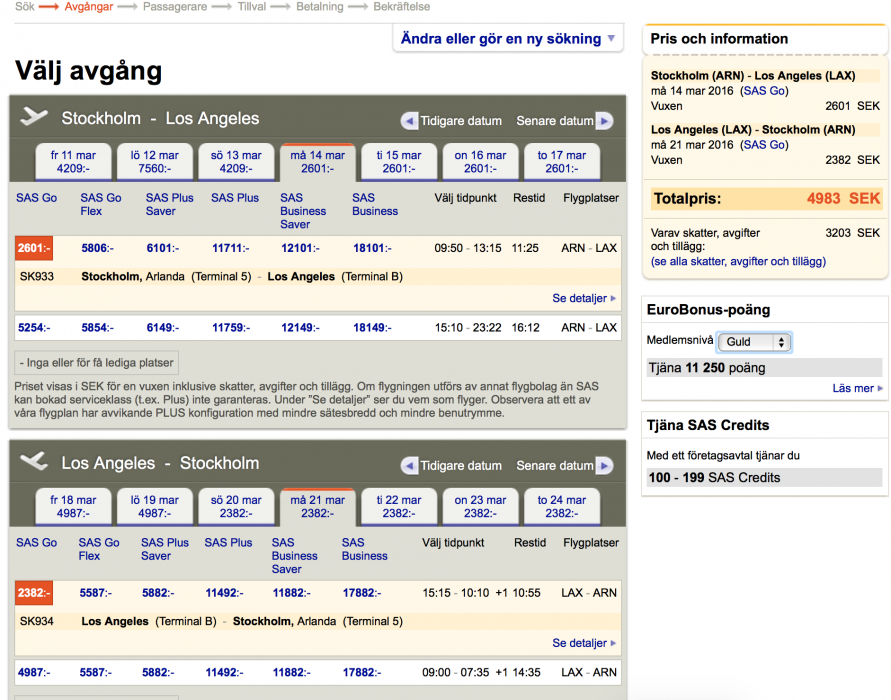Expand 'Se detaljer' for flight SK933
Viewport: 891px width, 700px height.
[584, 298]
